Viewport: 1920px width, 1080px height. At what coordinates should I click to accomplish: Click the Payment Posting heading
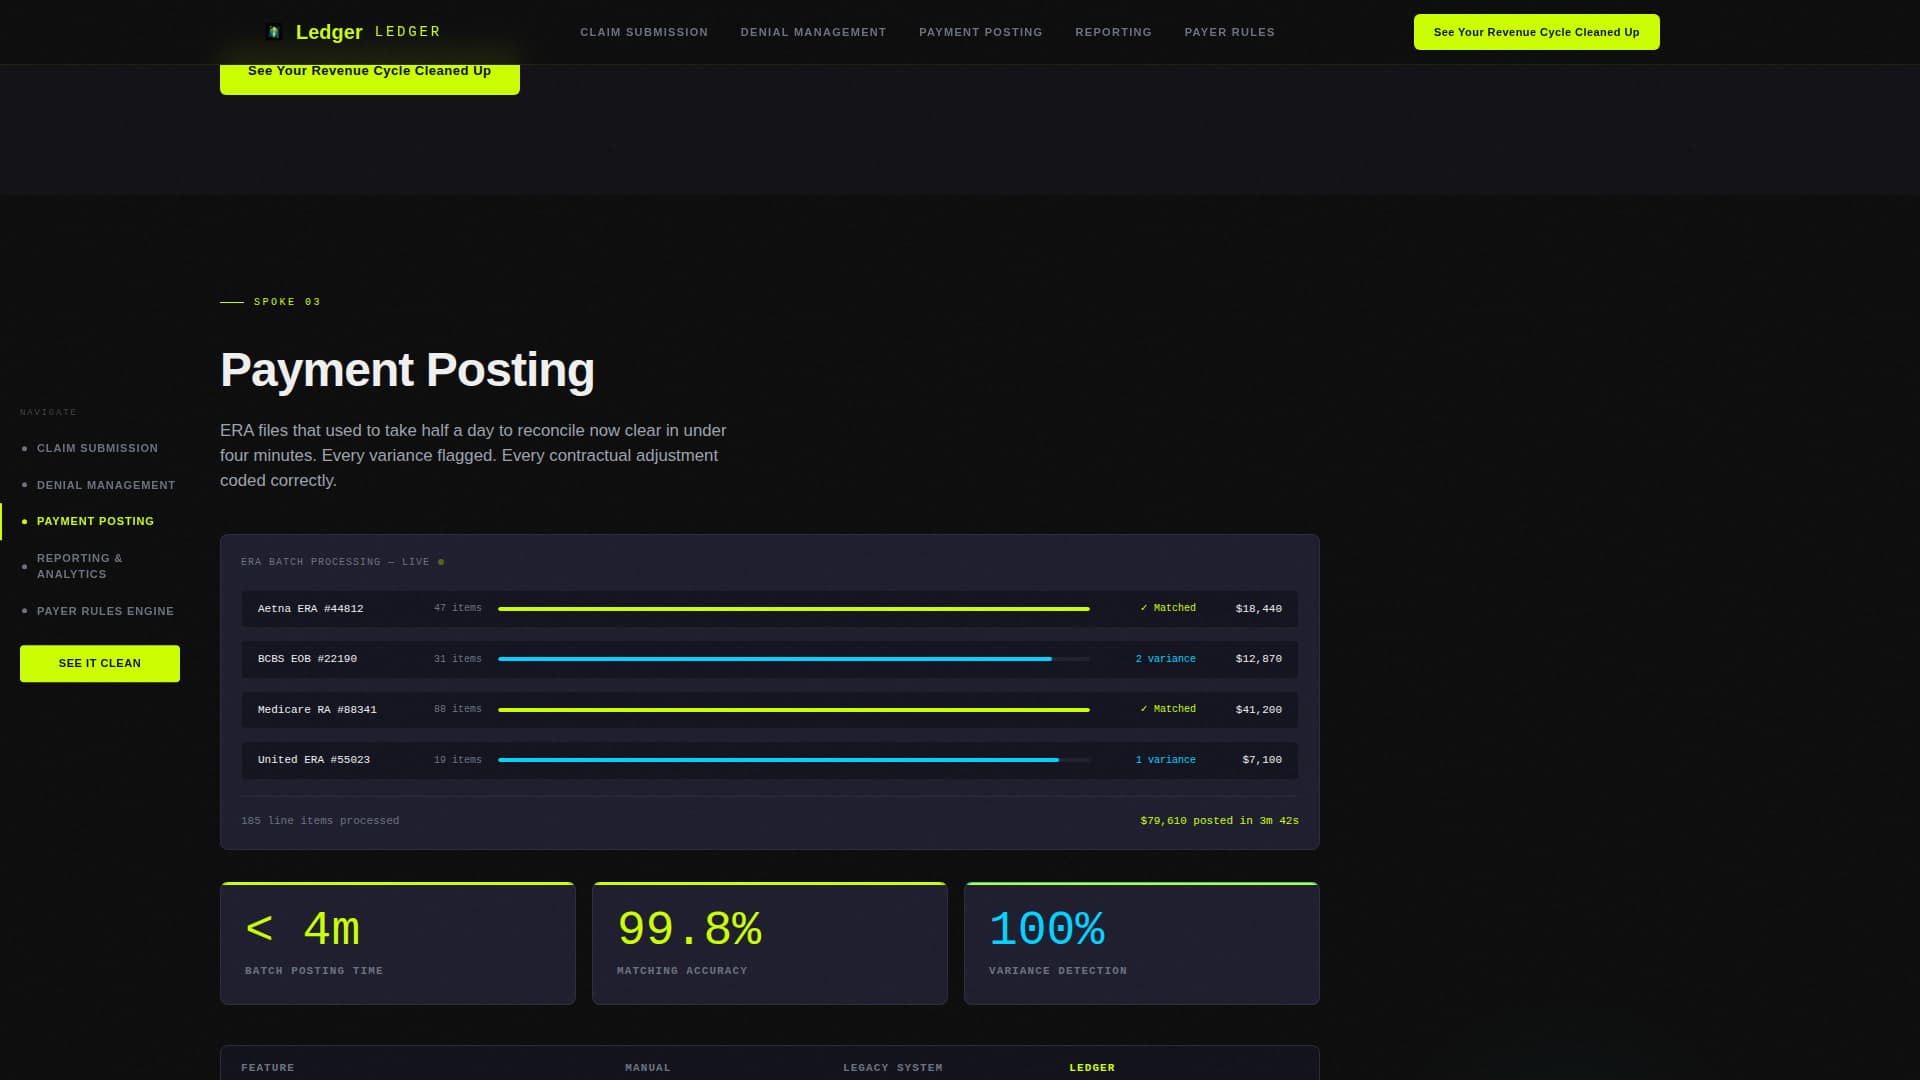click(407, 370)
